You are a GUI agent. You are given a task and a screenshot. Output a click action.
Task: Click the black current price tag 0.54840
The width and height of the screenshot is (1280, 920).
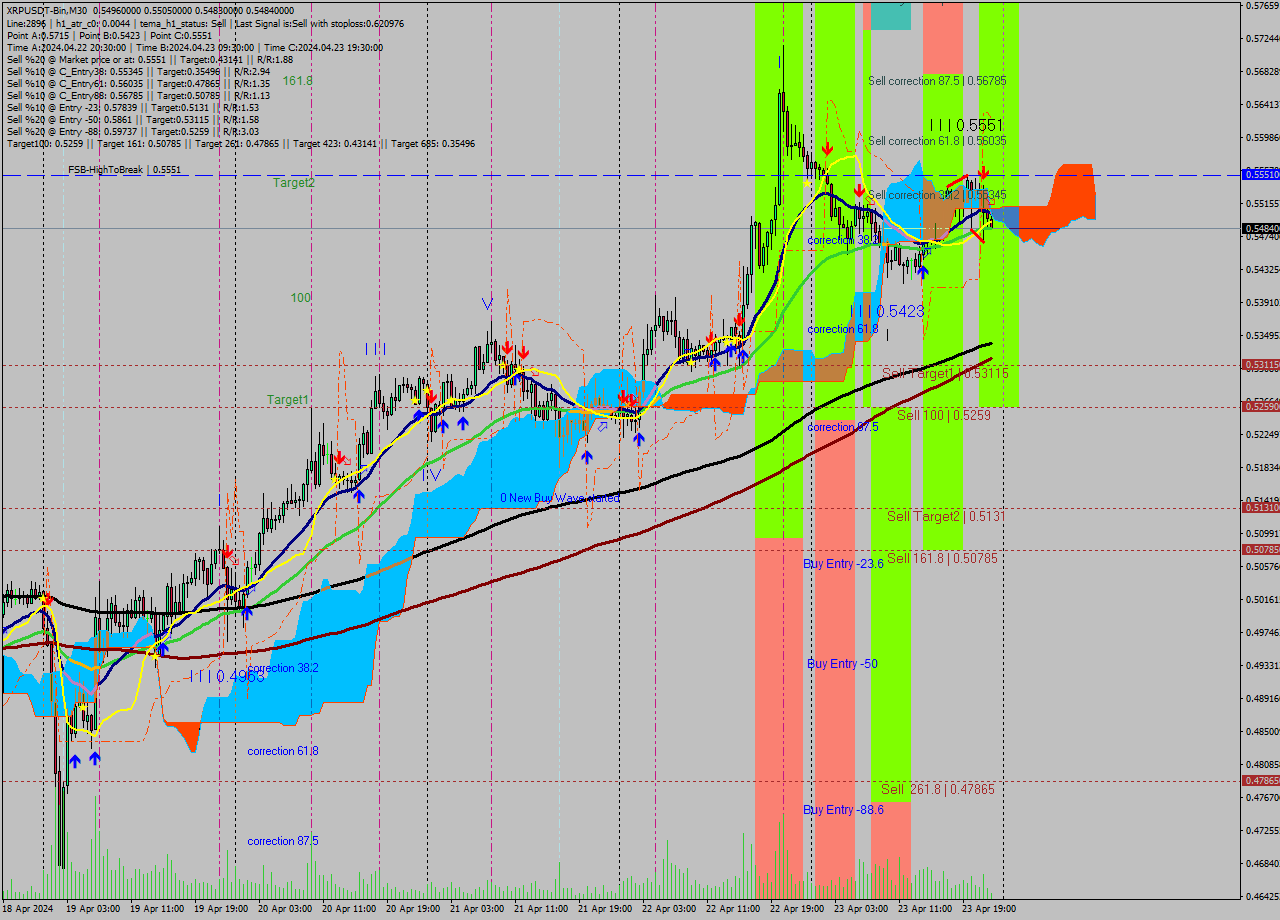pyautogui.click(x=1261, y=229)
